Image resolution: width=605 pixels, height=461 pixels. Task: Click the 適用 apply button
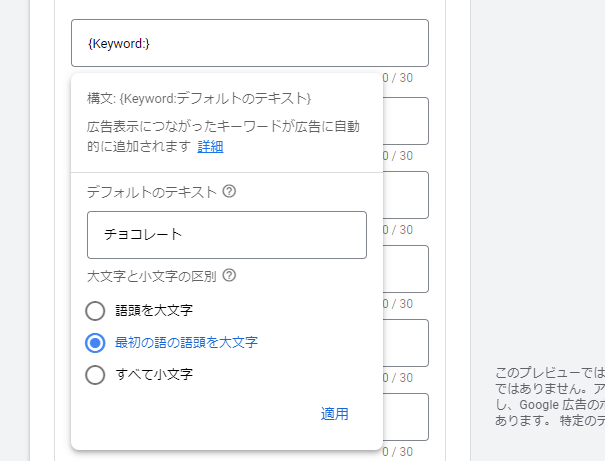[x=334, y=414]
